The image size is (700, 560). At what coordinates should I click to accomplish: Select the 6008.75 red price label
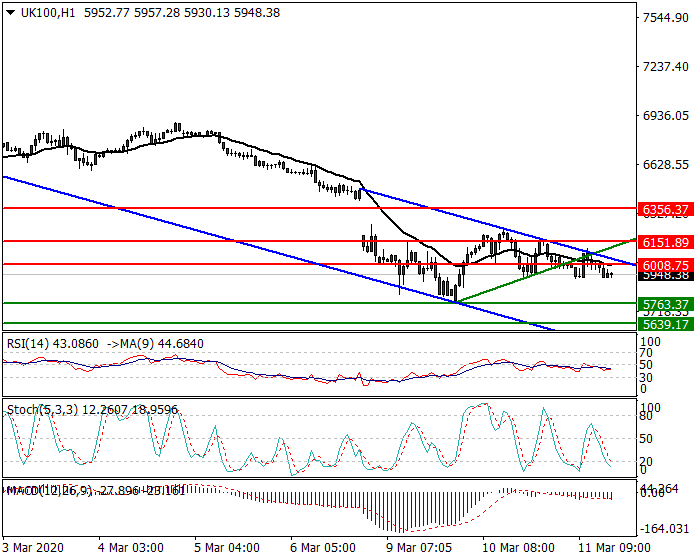point(666,265)
